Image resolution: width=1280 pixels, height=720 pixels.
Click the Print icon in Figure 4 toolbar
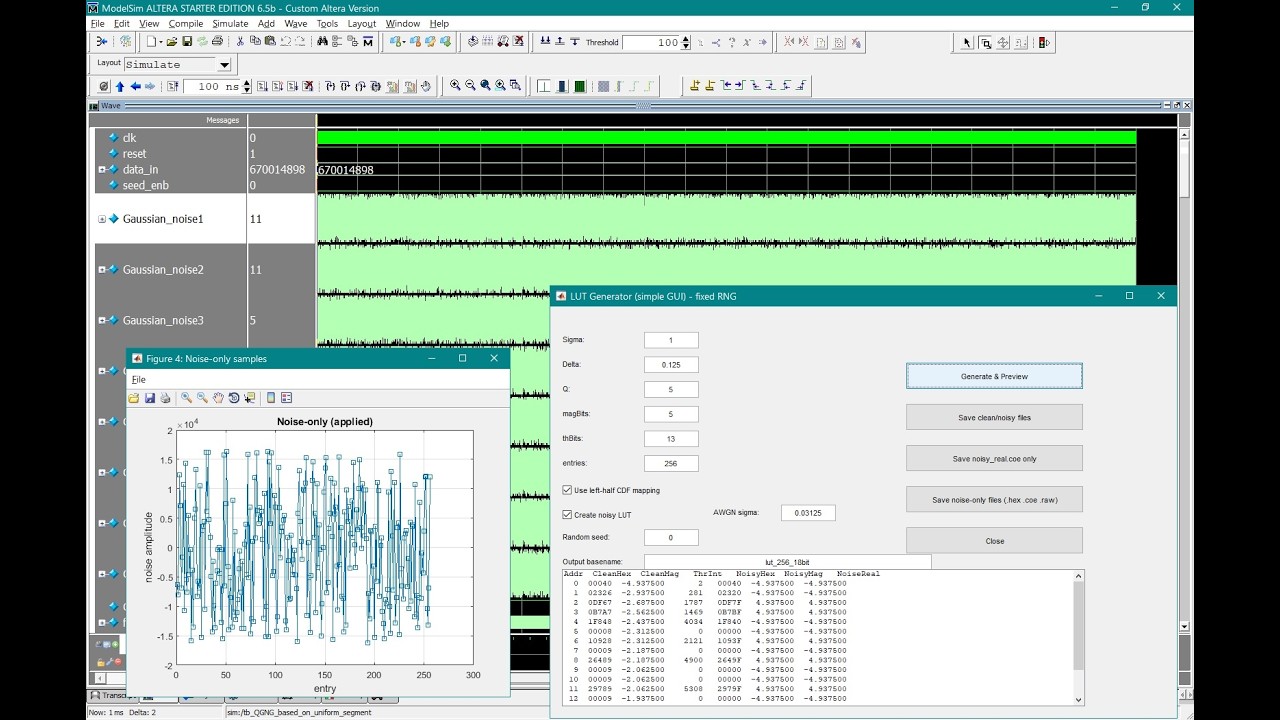165,397
